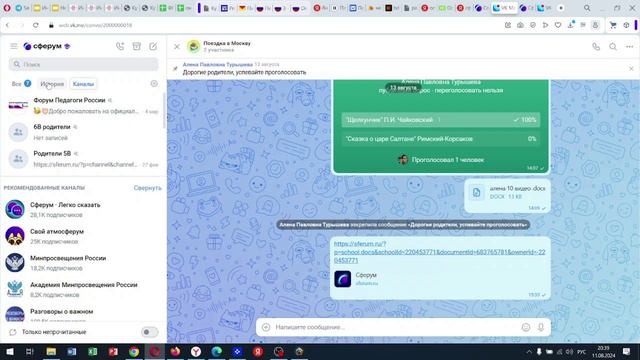Viewport: 640px width, 360px height.
Task: Open Форум Педагоги России channel
Action: (x=83, y=105)
